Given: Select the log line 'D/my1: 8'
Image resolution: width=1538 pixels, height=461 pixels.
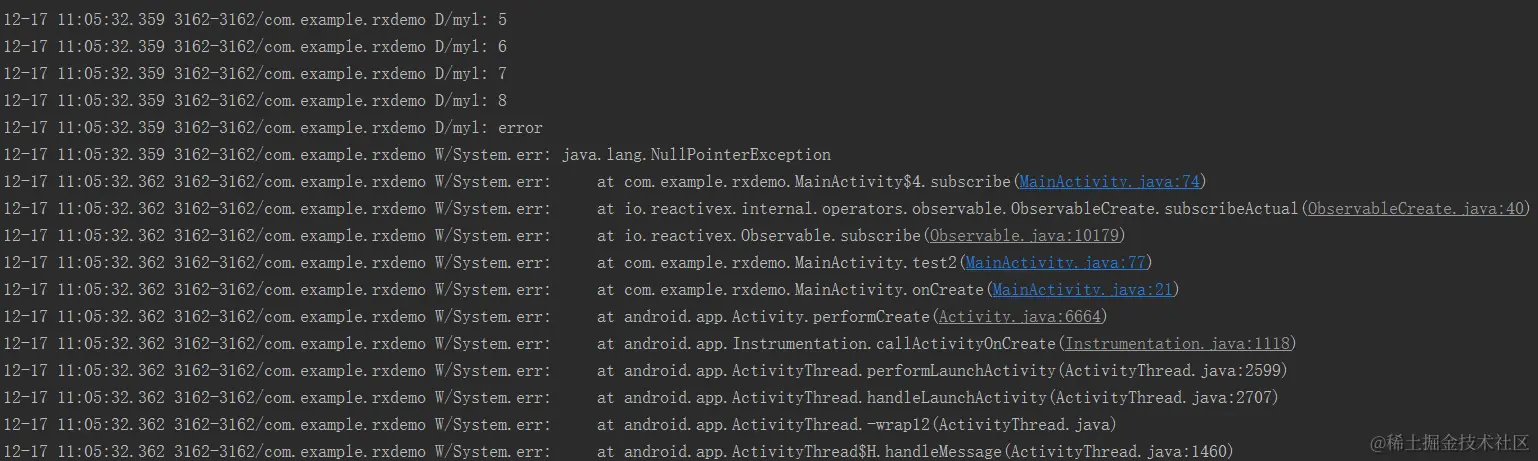Looking at the screenshot, I should click(x=255, y=101).
